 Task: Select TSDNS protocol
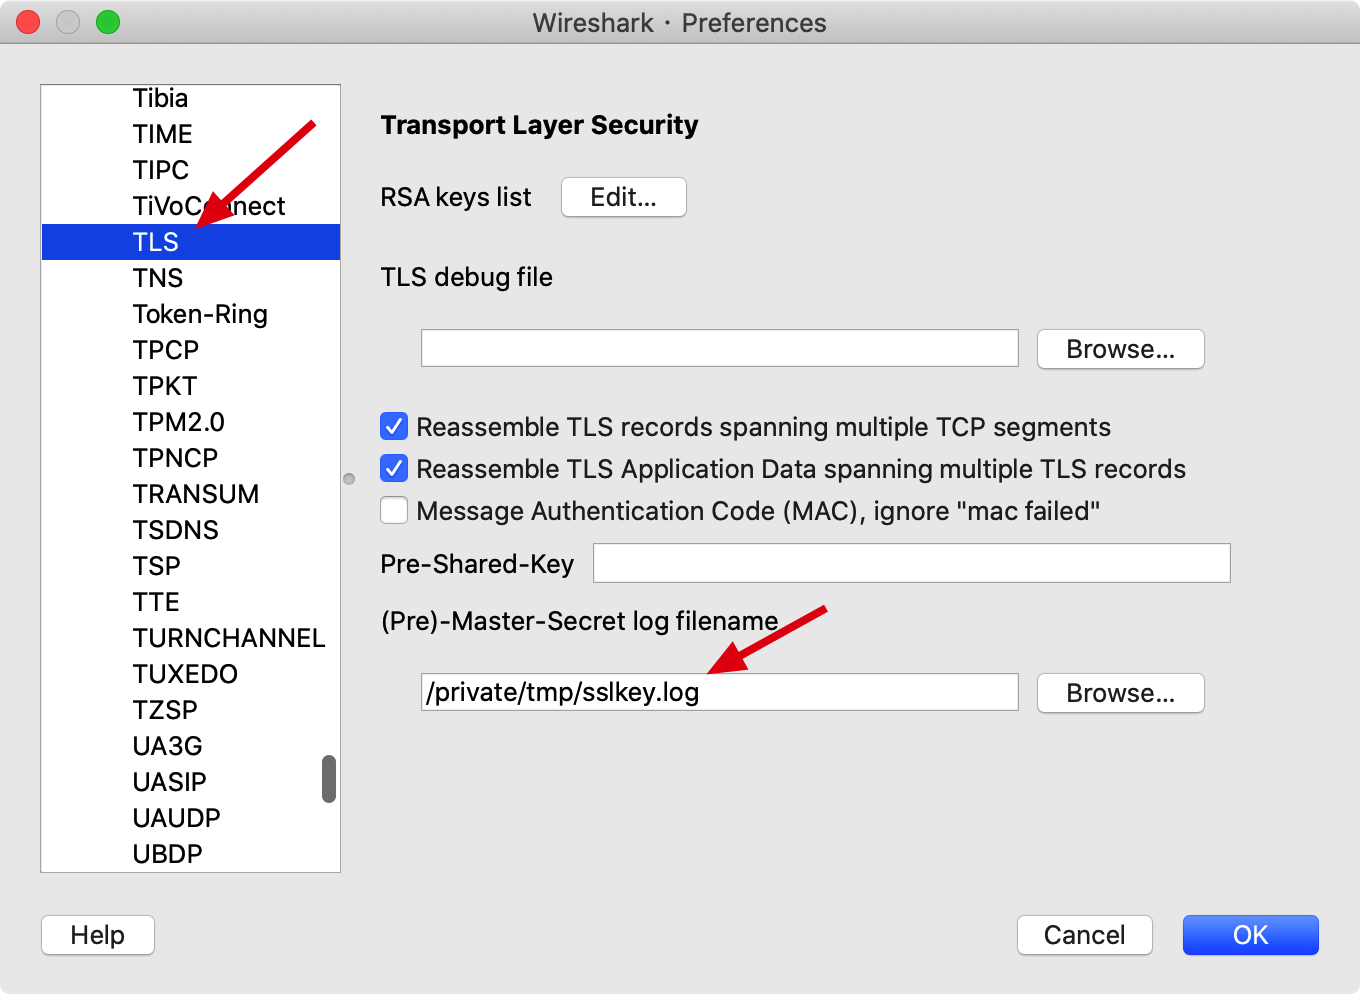click(x=191, y=530)
